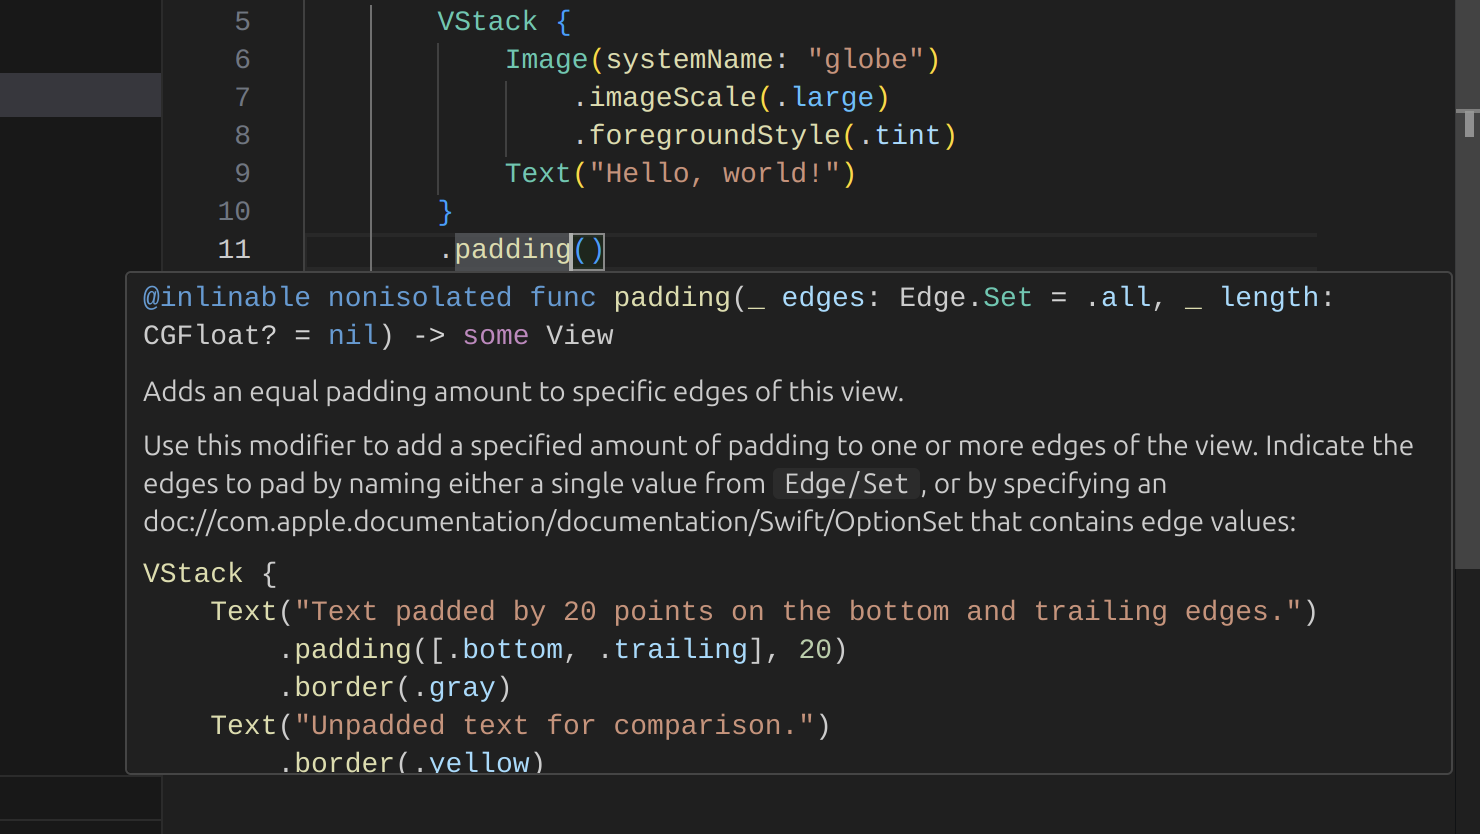Image resolution: width=1480 pixels, height=834 pixels.
Task: Select line number 9 in the gutter
Action: (x=242, y=174)
